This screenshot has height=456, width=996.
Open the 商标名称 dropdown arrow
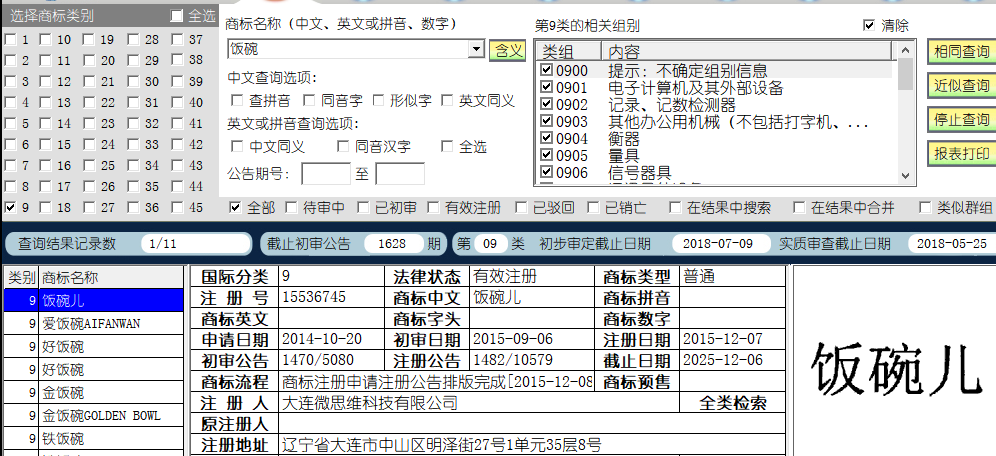point(476,49)
